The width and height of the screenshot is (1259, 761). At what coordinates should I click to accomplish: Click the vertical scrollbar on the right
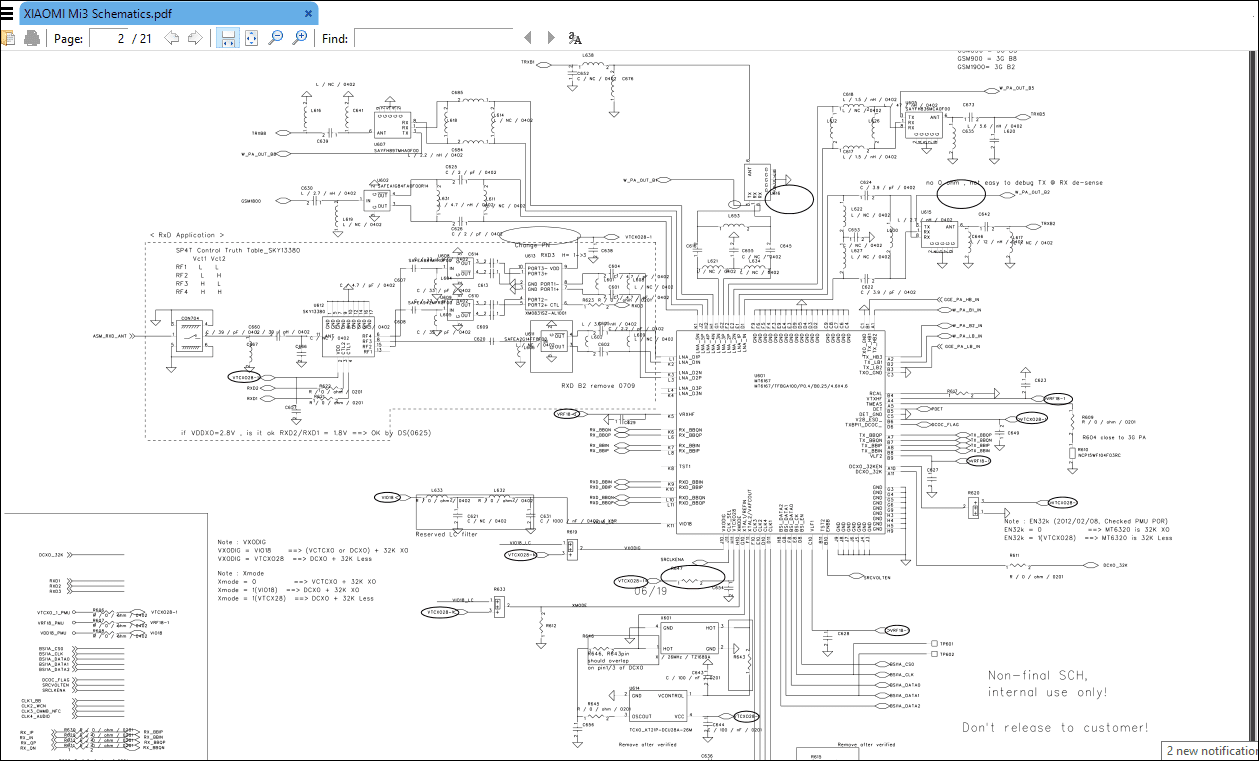click(x=1253, y=400)
